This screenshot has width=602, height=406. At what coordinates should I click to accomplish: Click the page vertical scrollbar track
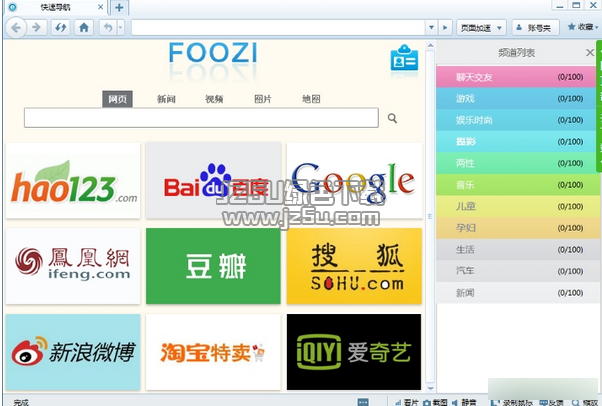click(x=430, y=217)
